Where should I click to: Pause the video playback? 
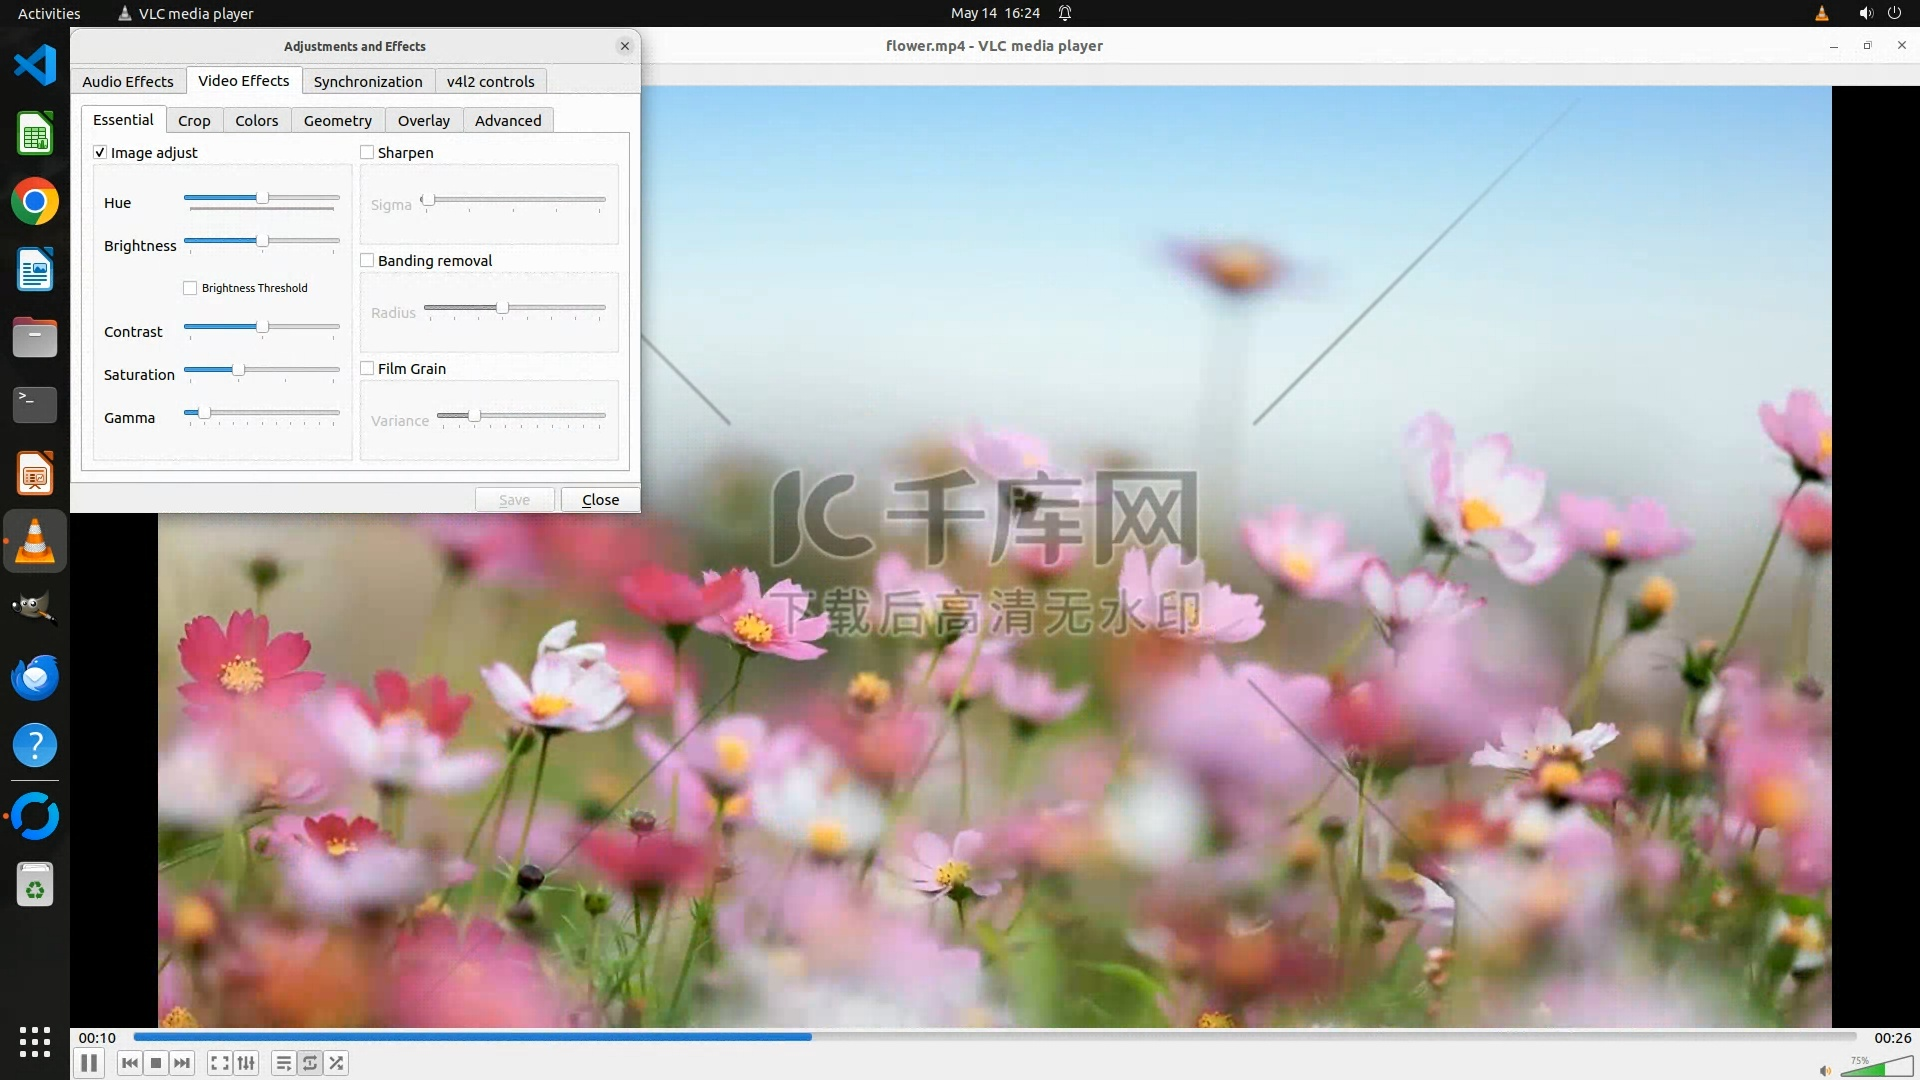click(x=89, y=1063)
